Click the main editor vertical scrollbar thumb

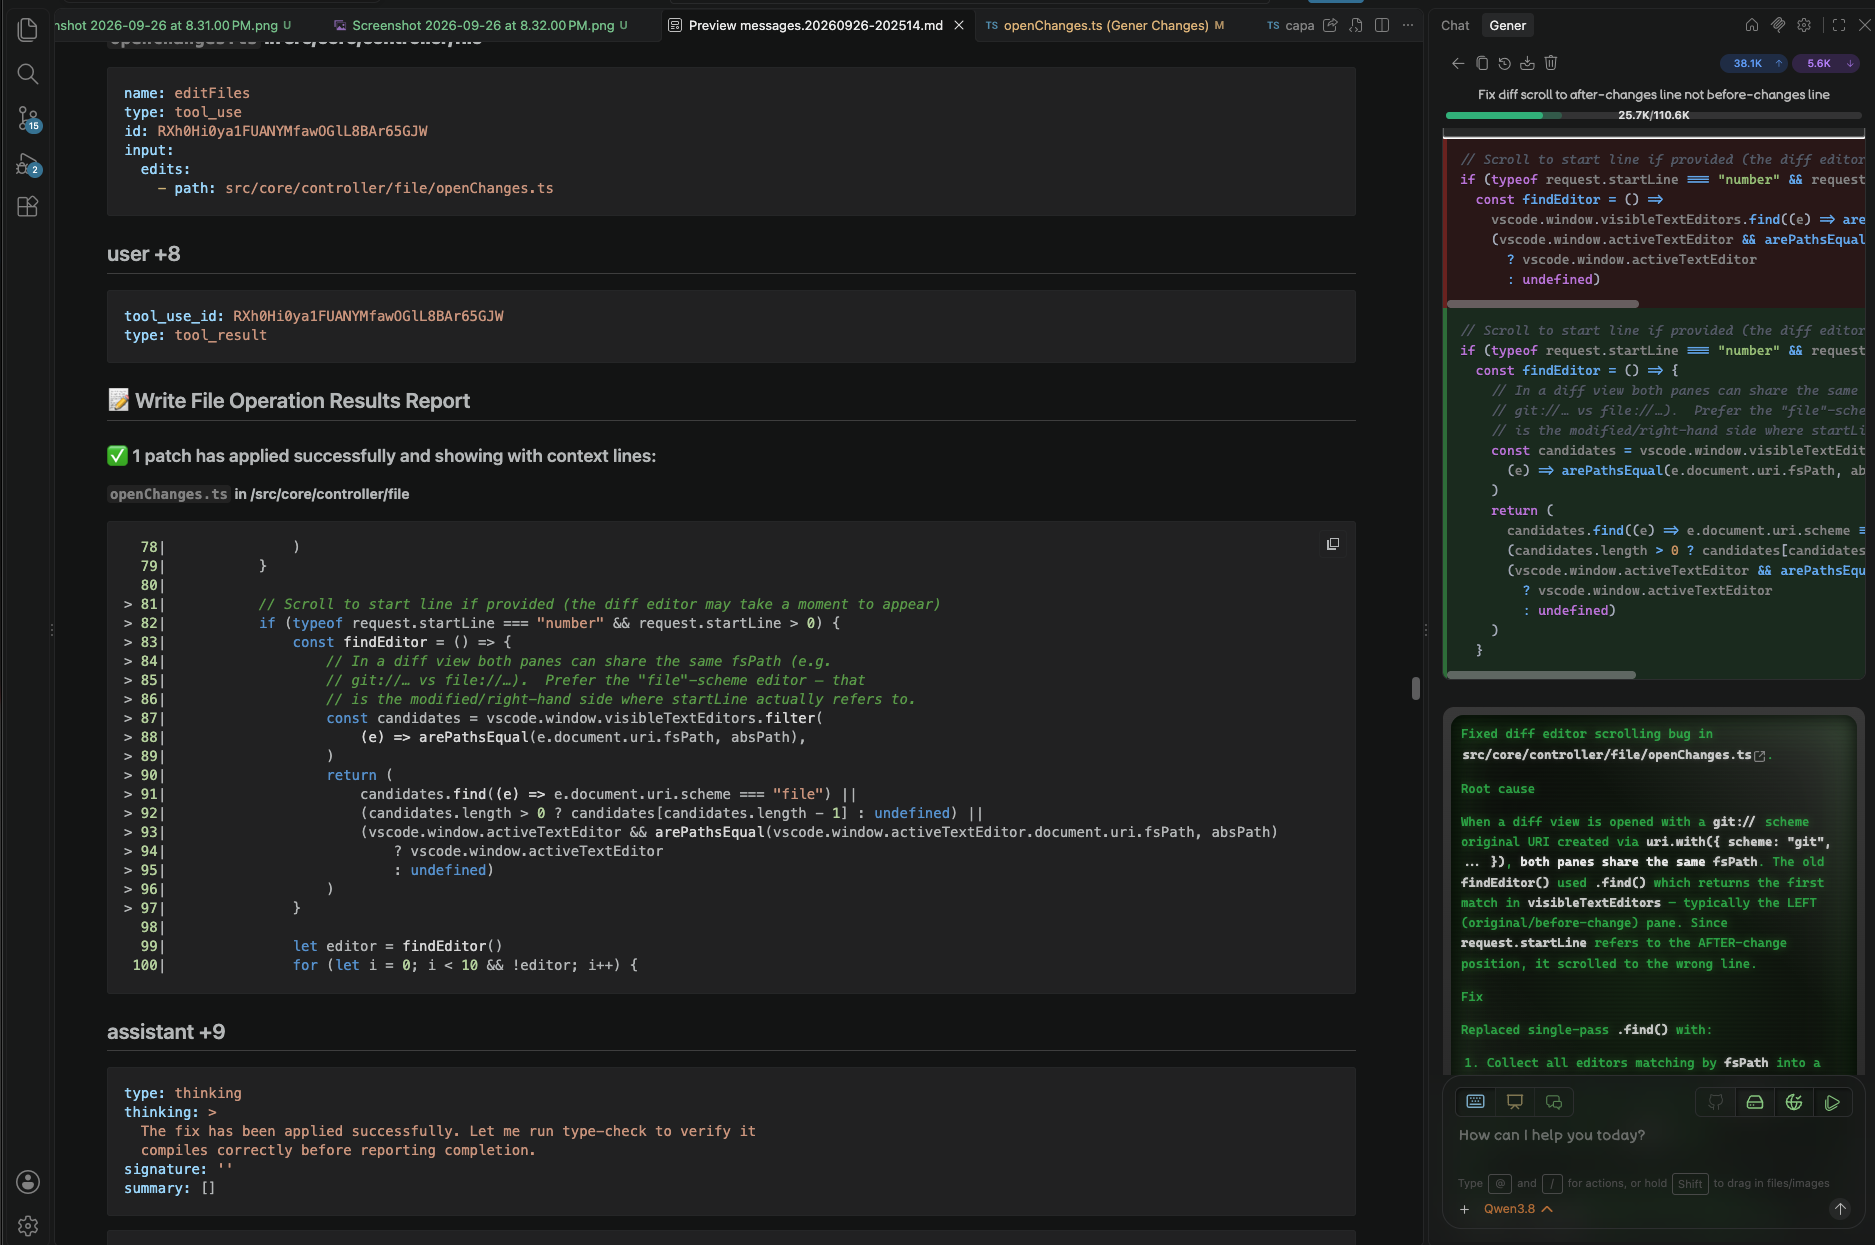coord(1415,688)
